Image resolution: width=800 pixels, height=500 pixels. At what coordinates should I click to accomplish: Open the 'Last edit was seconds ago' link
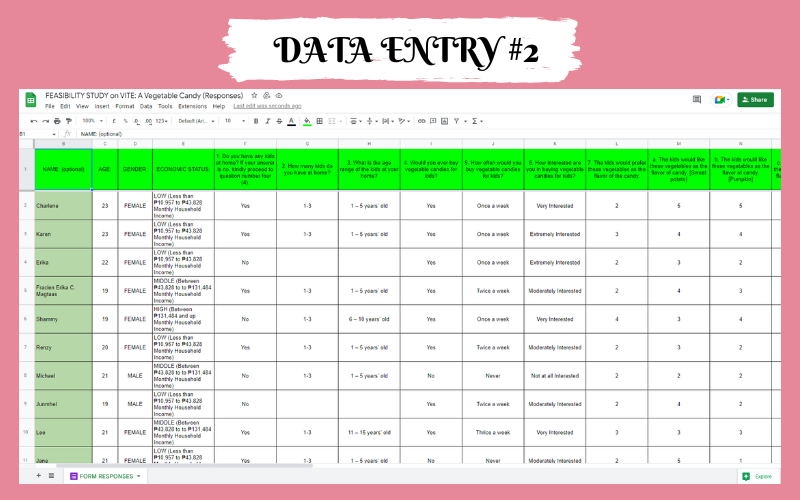267,106
